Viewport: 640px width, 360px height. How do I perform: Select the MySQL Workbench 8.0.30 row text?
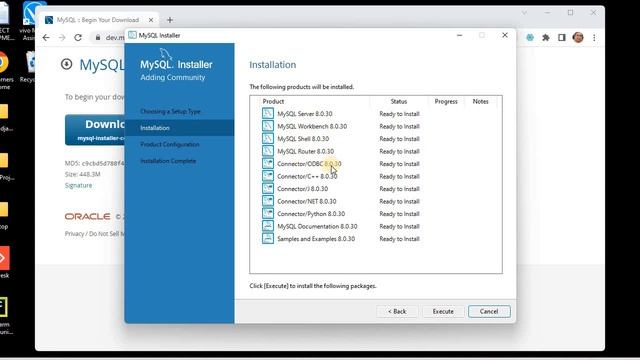click(x=312, y=127)
